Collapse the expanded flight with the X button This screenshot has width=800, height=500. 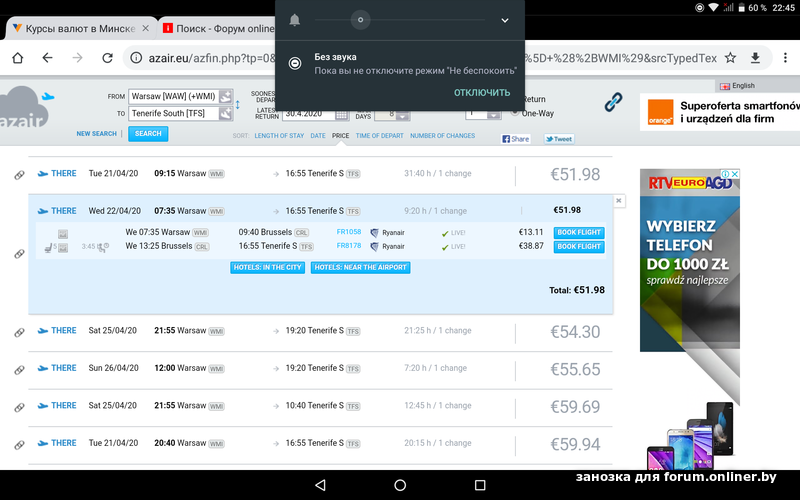tap(618, 201)
